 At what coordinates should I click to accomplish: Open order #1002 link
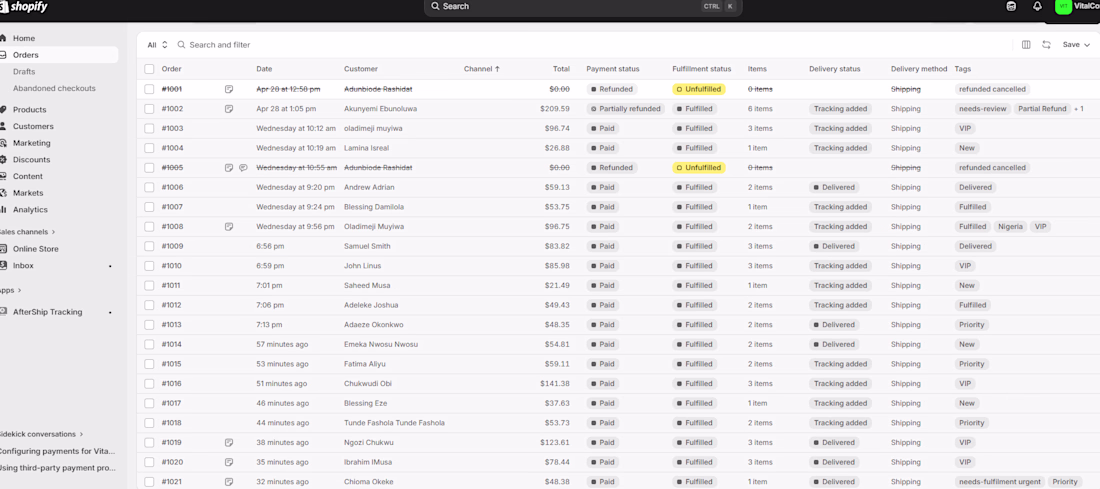point(173,109)
